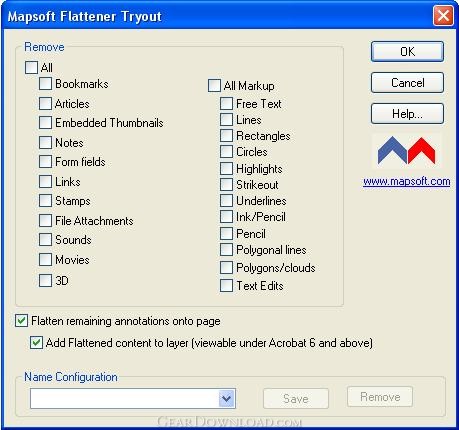Screen dimensions: 459x430
Task: Click inside the Name Configuration combo box field
Action: coord(124,398)
